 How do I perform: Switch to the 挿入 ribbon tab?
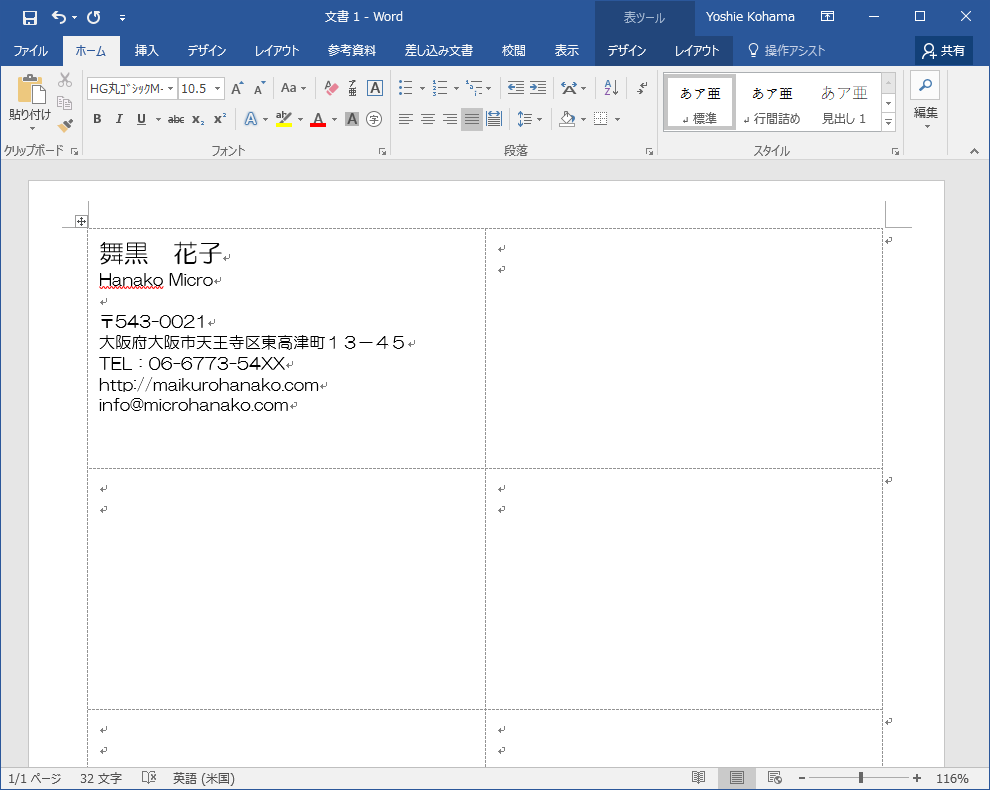[146, 50]
